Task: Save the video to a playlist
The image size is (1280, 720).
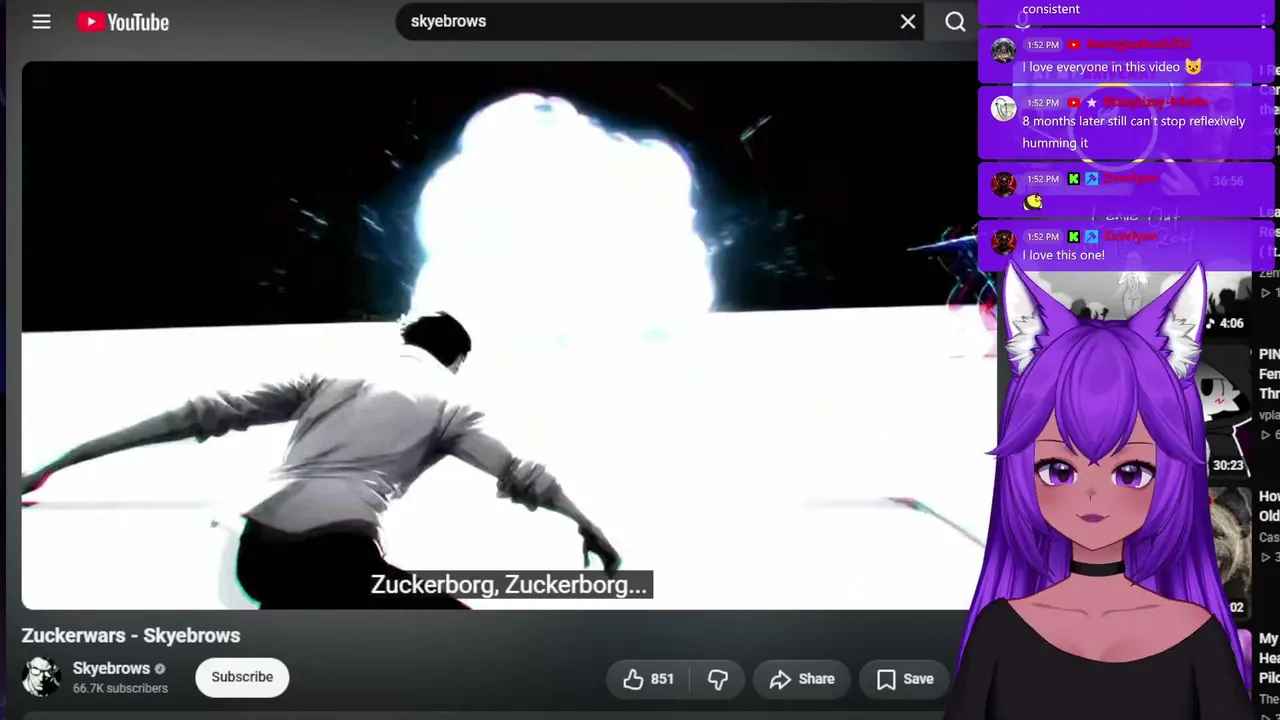Action: [x=905, y=679]
